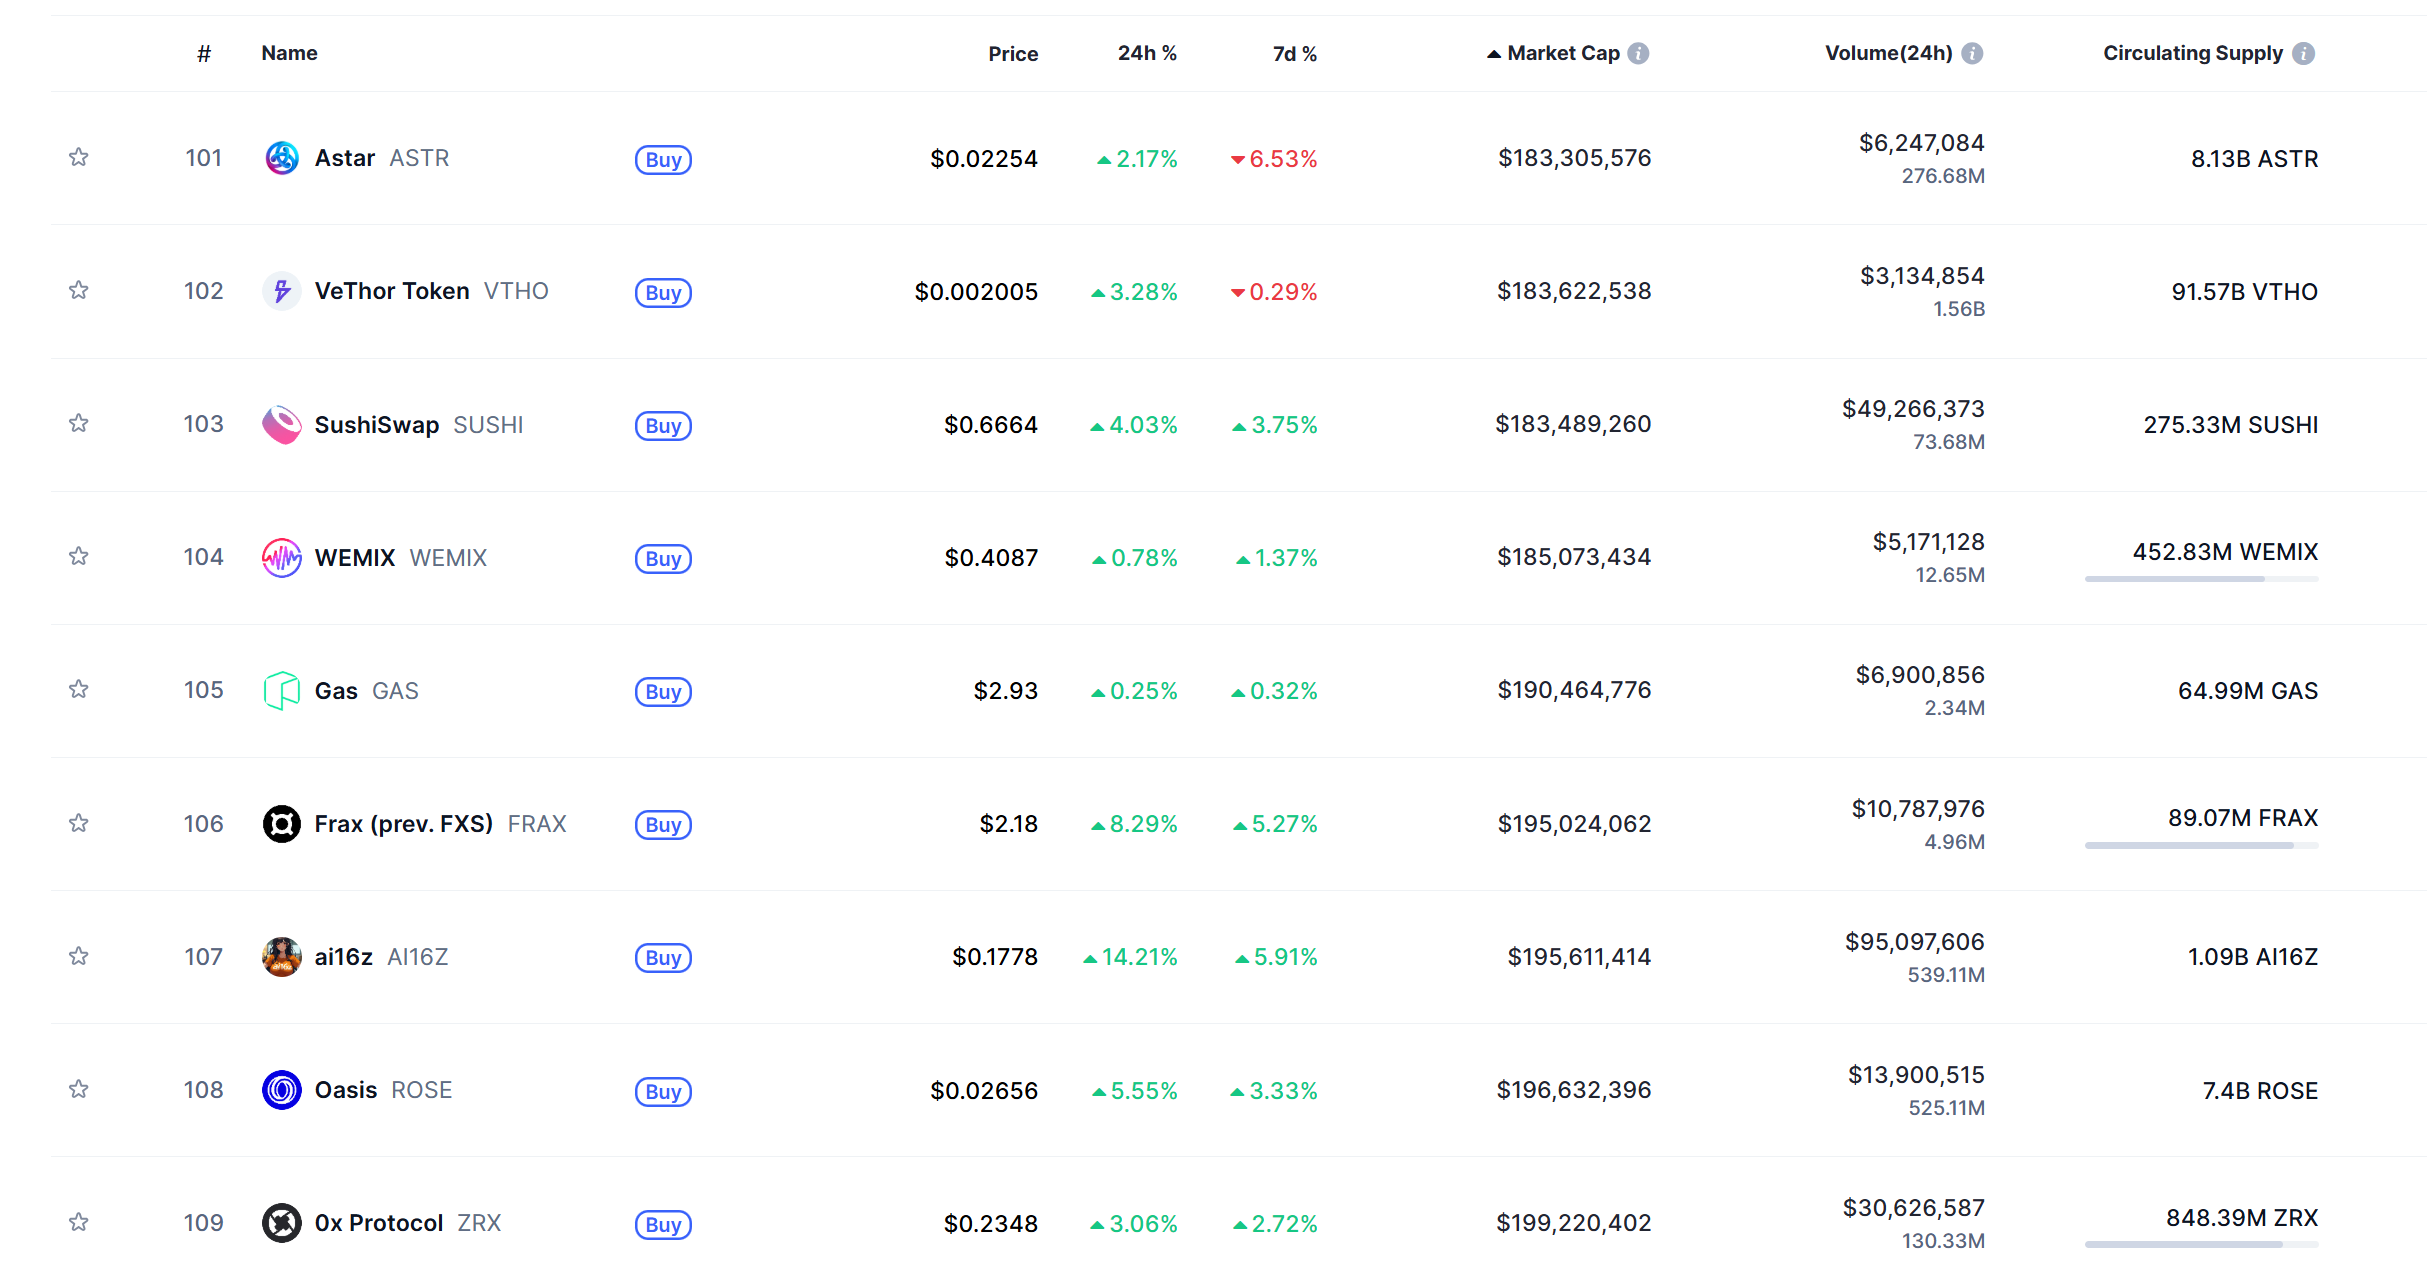
Task: Click the WEMIX logo icon
Action: coord(281,557)
